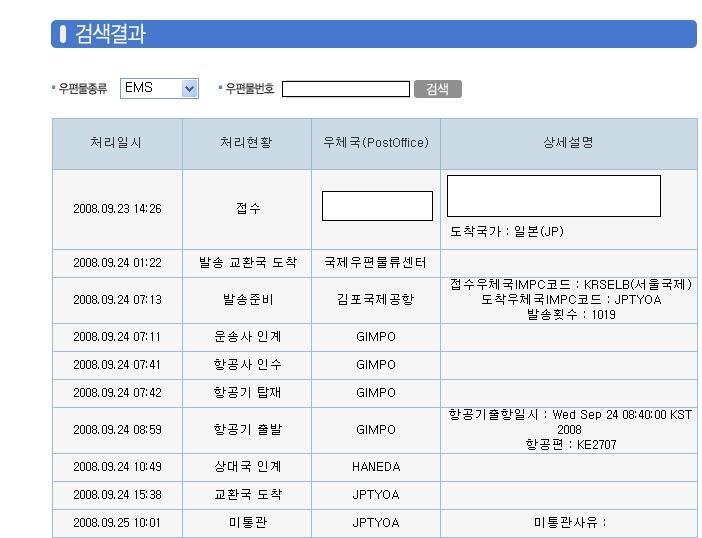The width and height of the screenshot is (702, 538).
Task: Click the 항공사 인수 status cell
Action: (x=248, y=364)
